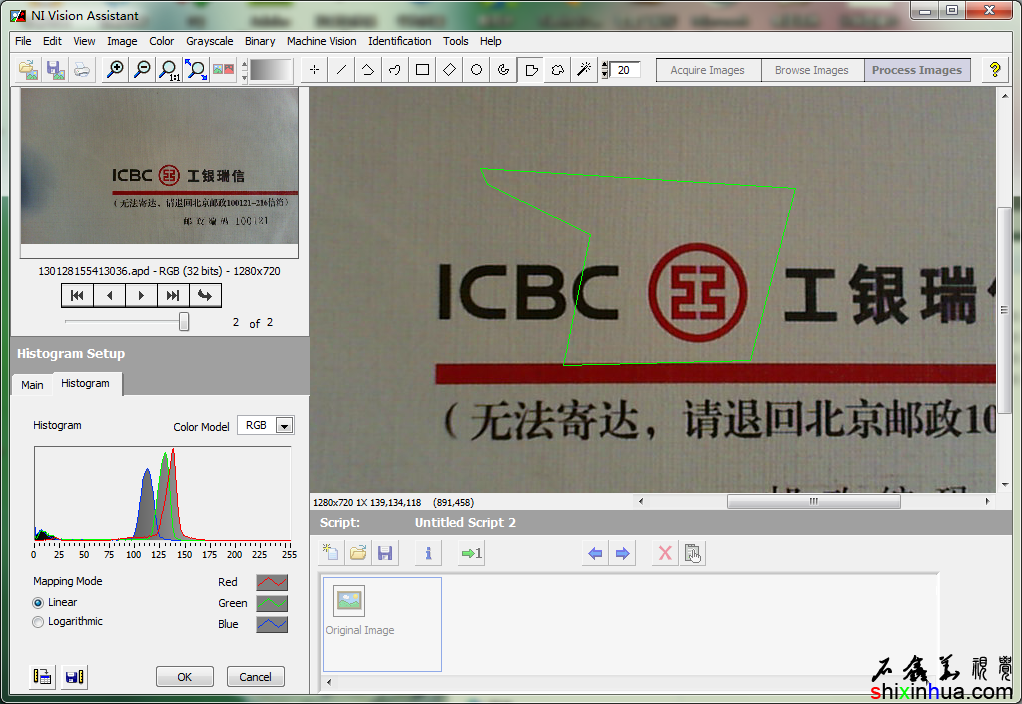This screenshot has width=1022, height=704.
Task: Select the Zoom In magnifier tool
Action: 116,70
